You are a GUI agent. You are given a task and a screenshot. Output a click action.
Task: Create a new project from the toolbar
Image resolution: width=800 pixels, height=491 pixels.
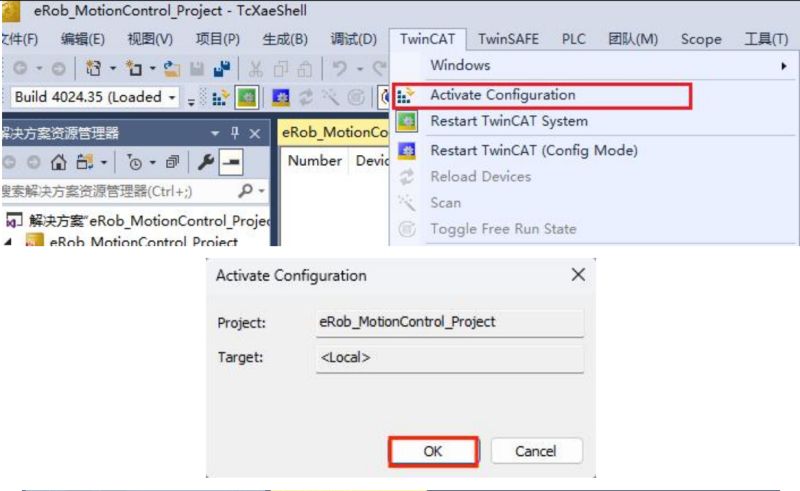[x=93, y=68]
